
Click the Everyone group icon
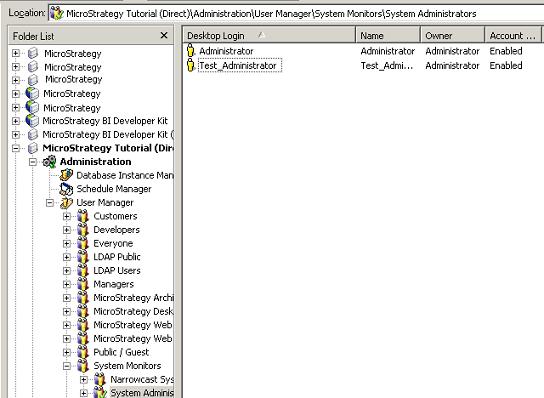[x=83, y=243]
